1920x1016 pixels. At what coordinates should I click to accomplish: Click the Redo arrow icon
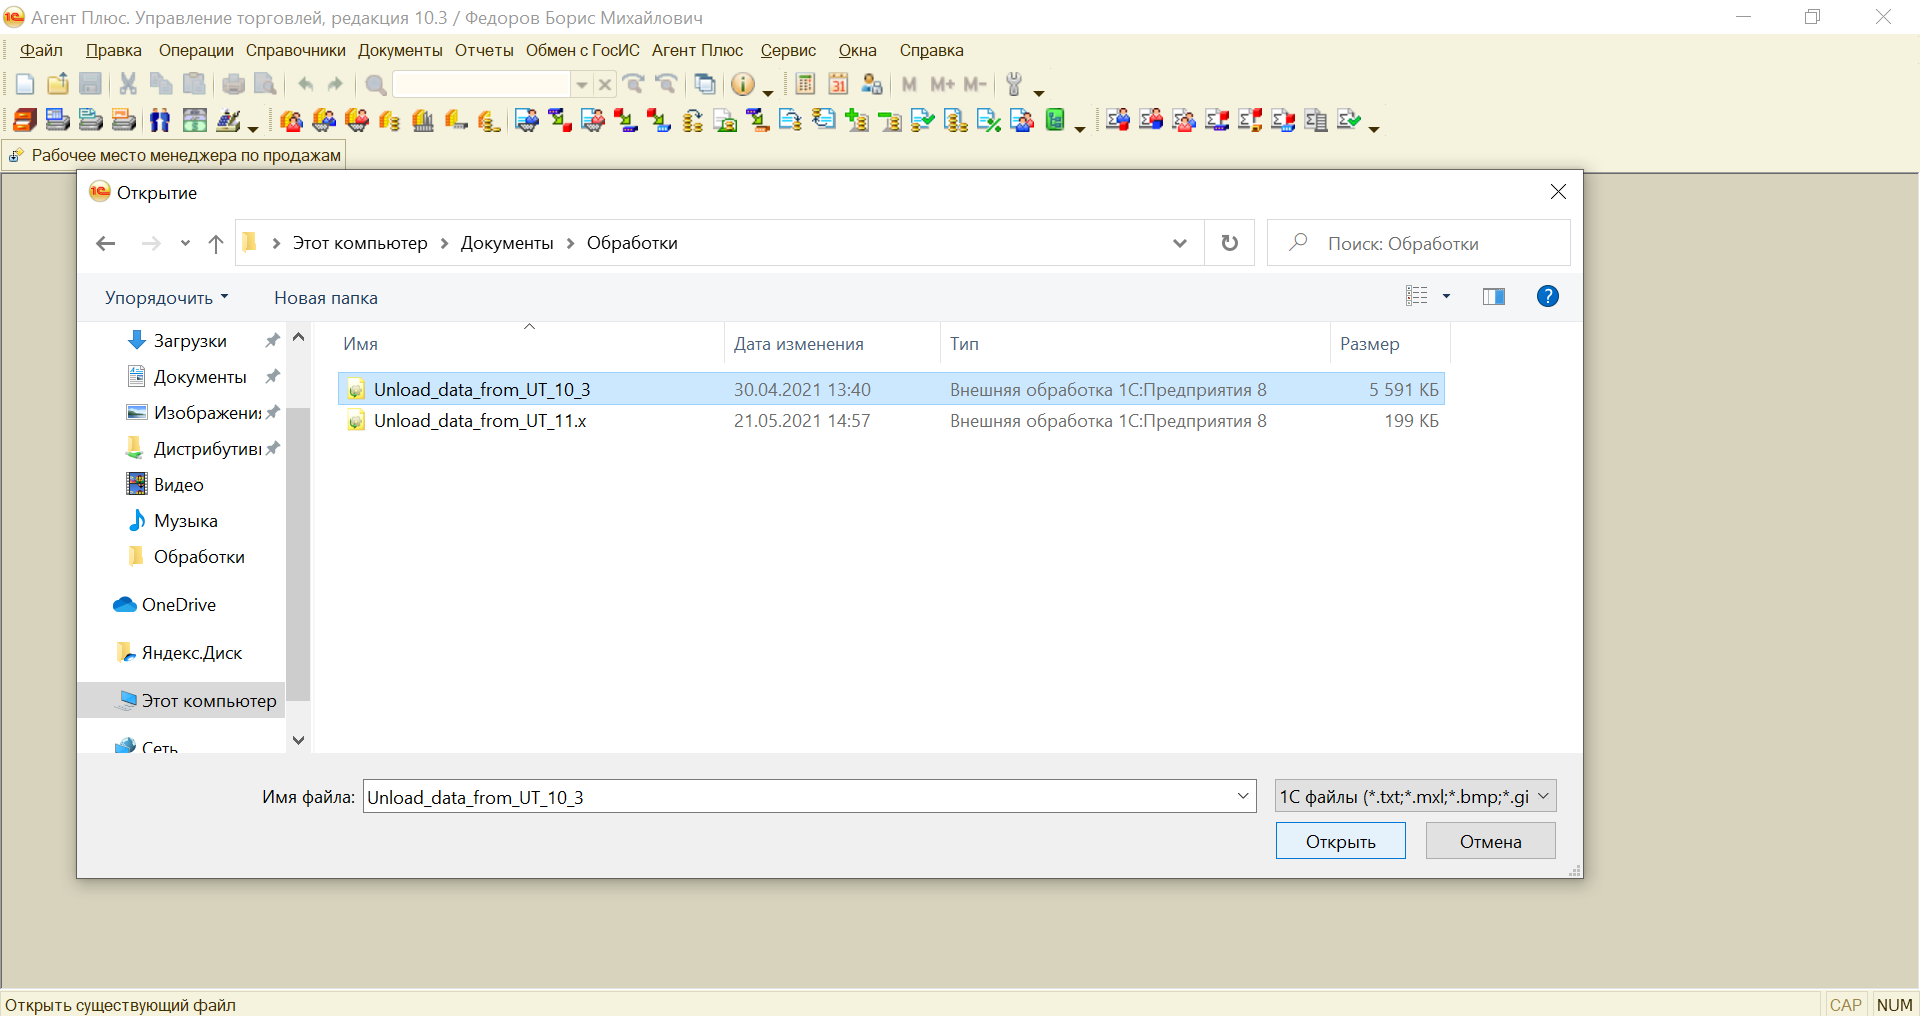336,84
